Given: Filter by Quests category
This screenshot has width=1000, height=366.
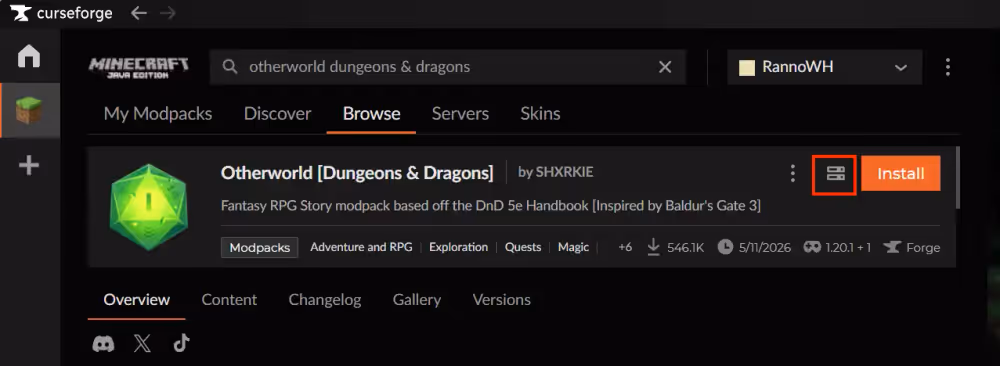Looking at the screenshot, I should (x=523, y=247).
